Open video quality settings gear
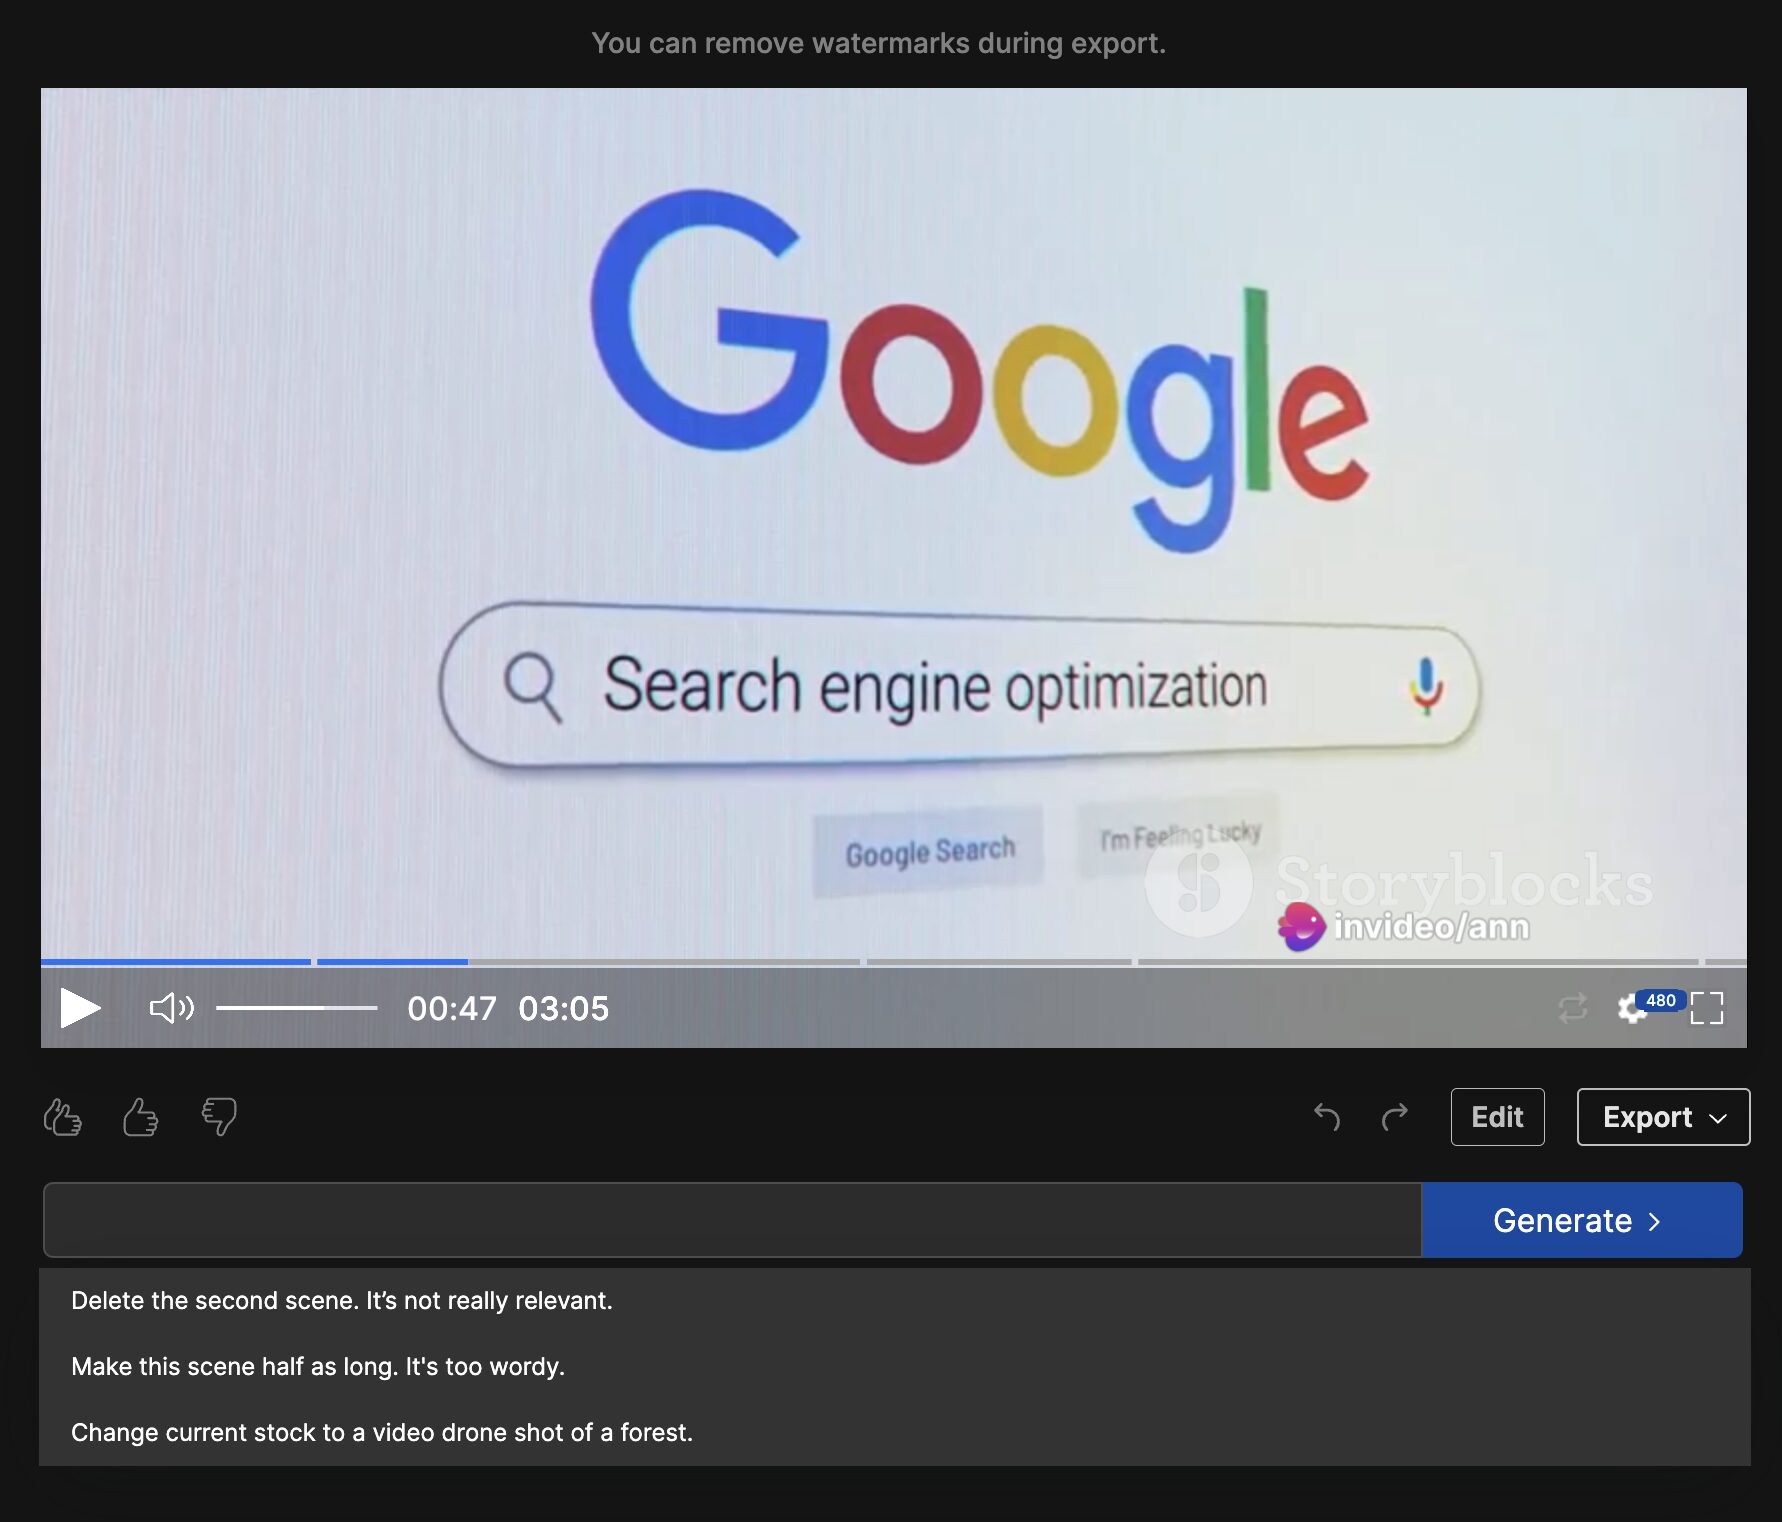This screenshot has height=1522, width=1782. pyautogui.click(x=1633, y=1008)
